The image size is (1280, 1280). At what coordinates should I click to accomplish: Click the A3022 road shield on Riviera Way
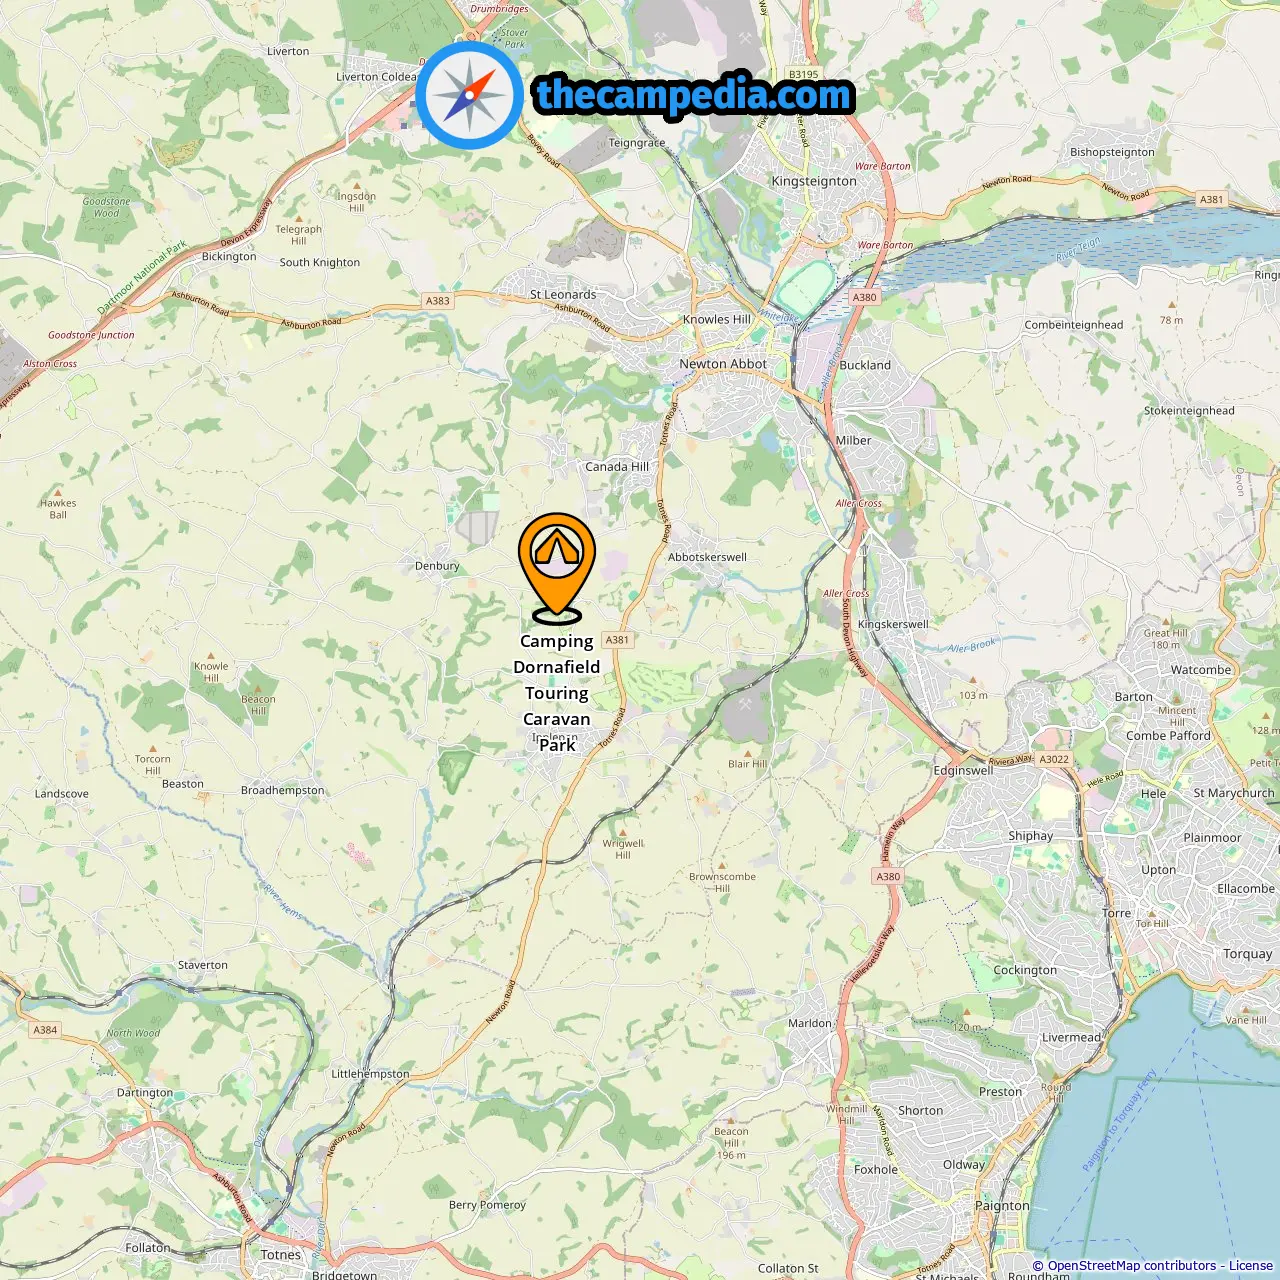click(1054, 759)
